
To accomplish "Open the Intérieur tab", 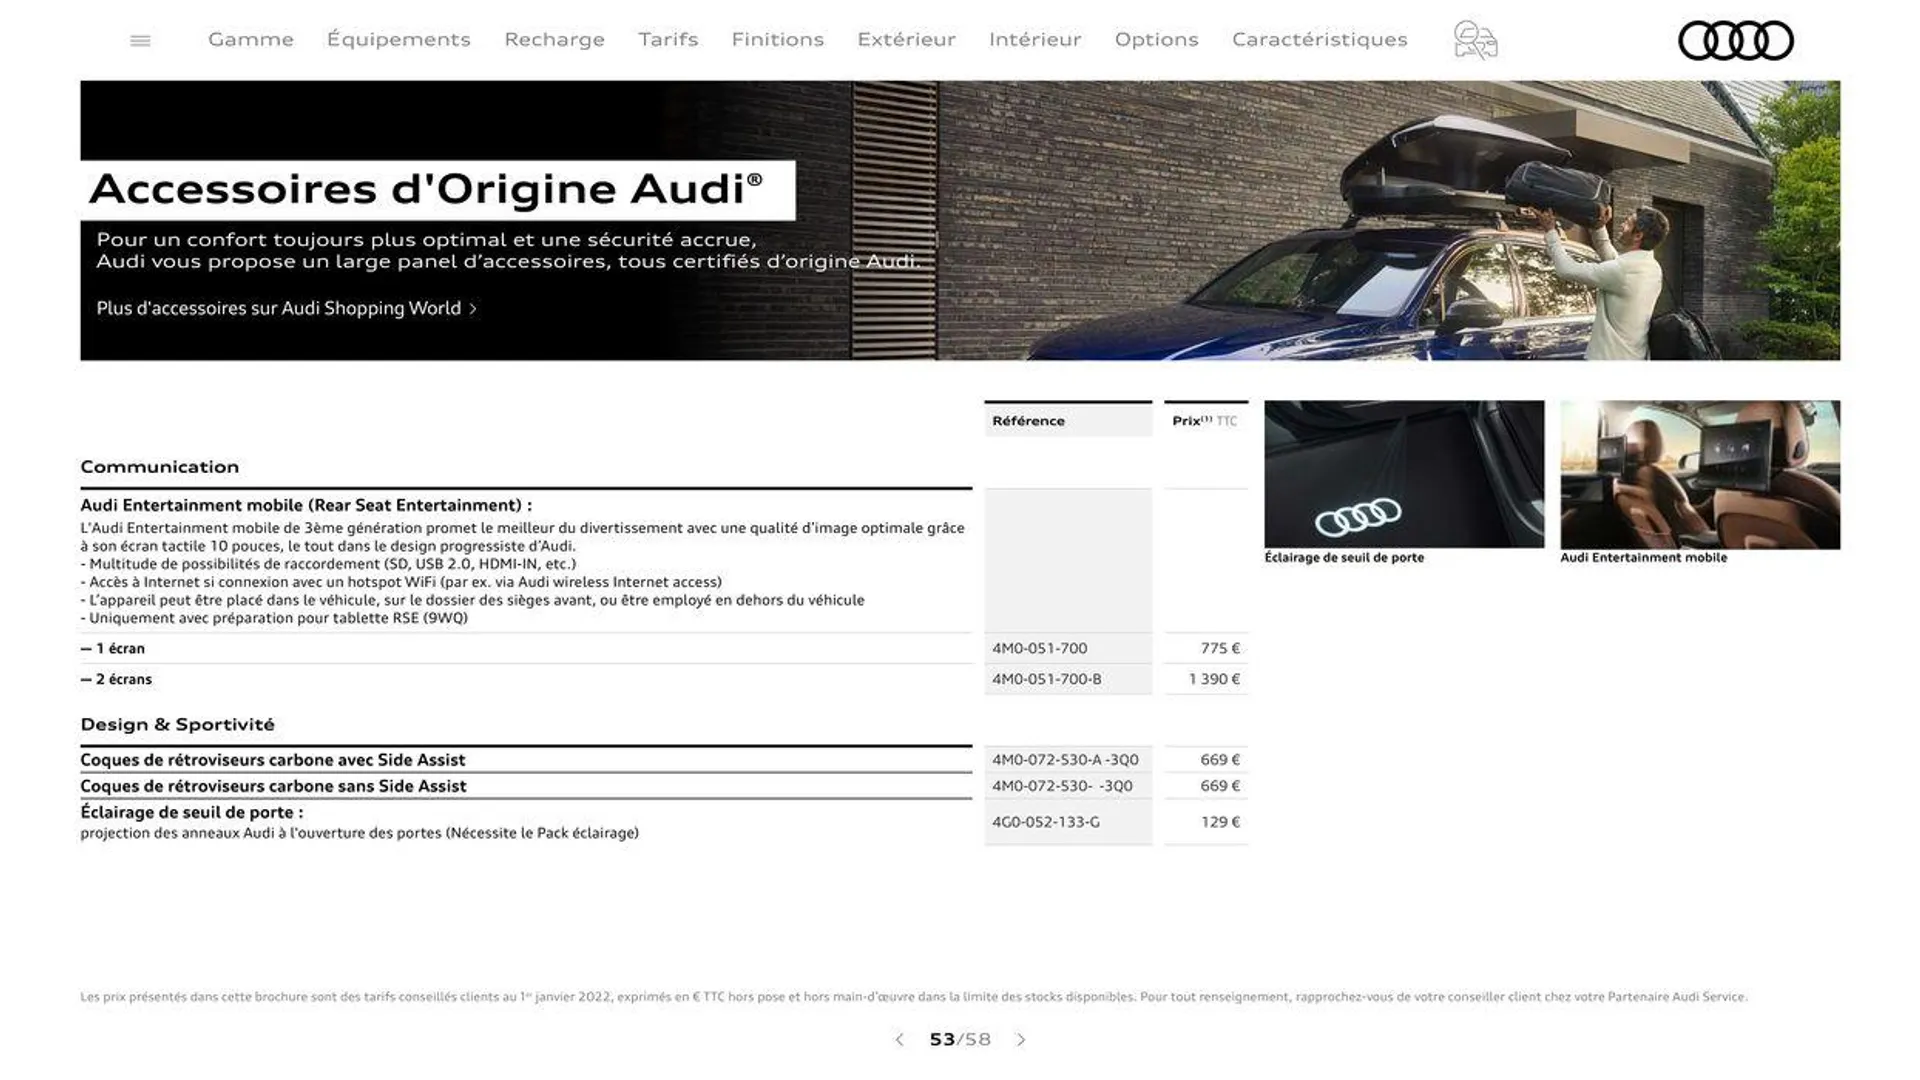I will (x=1035, y=40).
